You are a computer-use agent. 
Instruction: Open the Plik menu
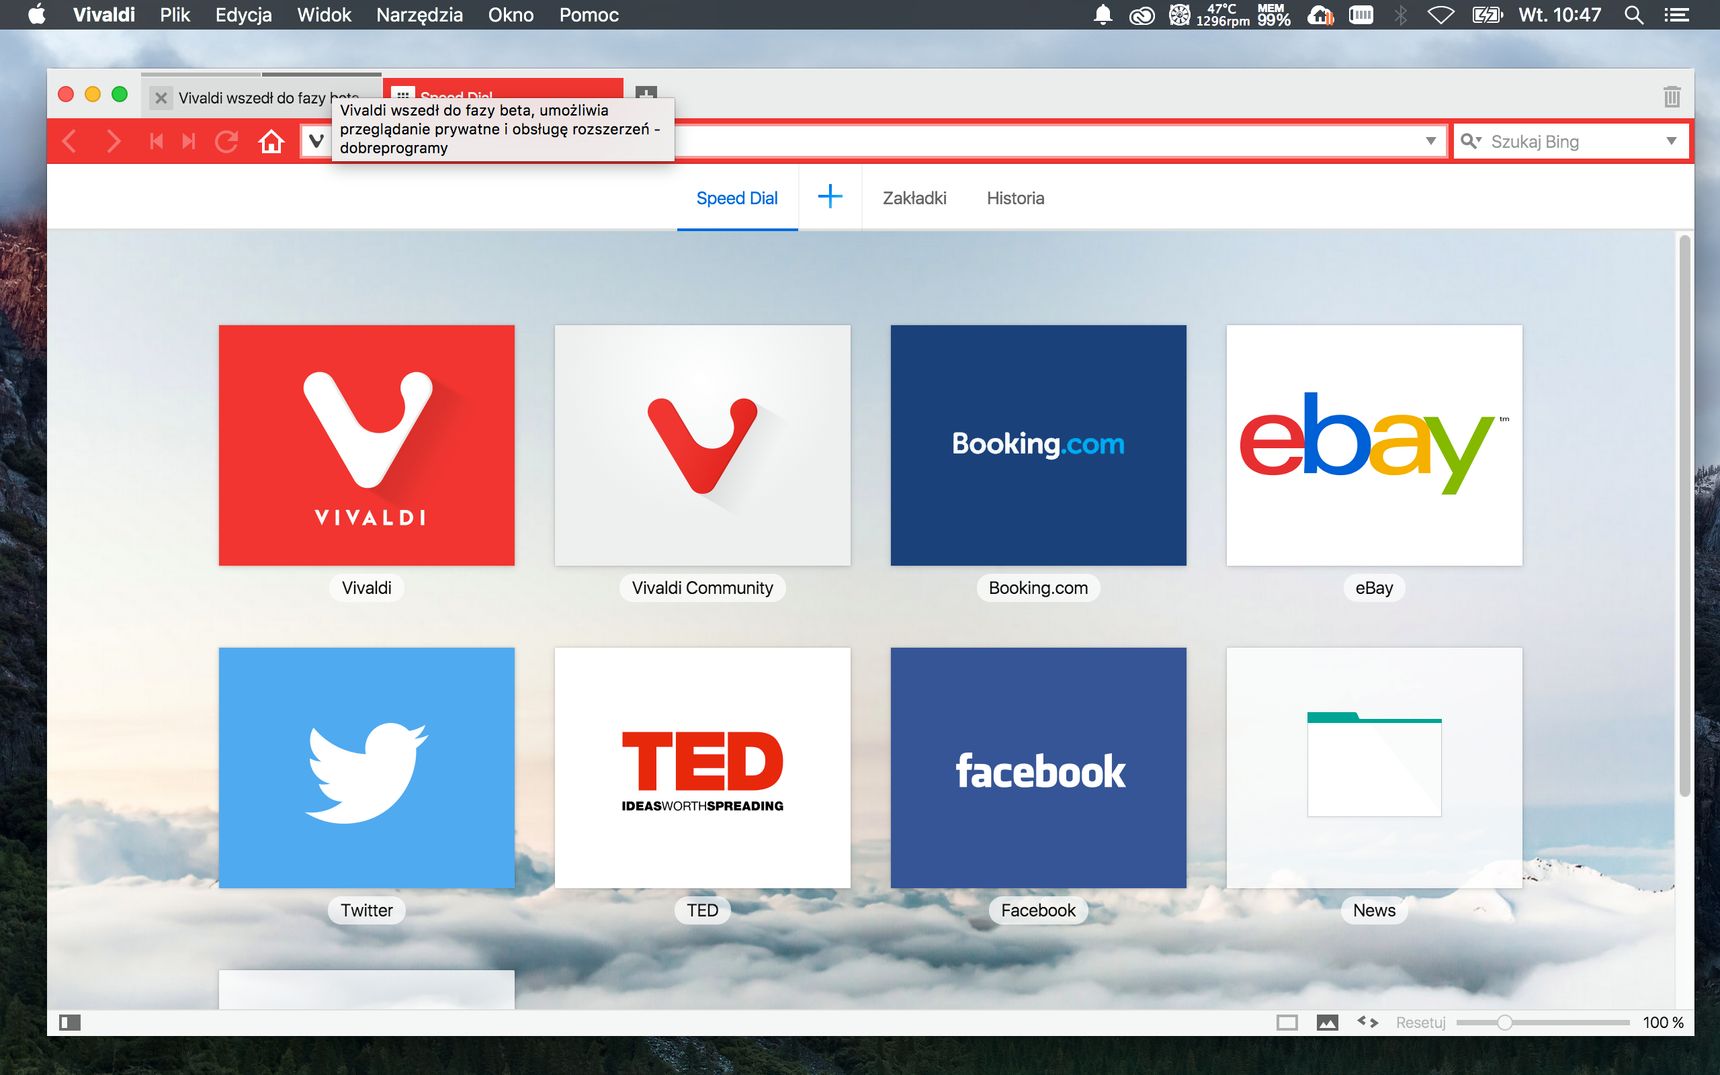(x=175, y=15)
